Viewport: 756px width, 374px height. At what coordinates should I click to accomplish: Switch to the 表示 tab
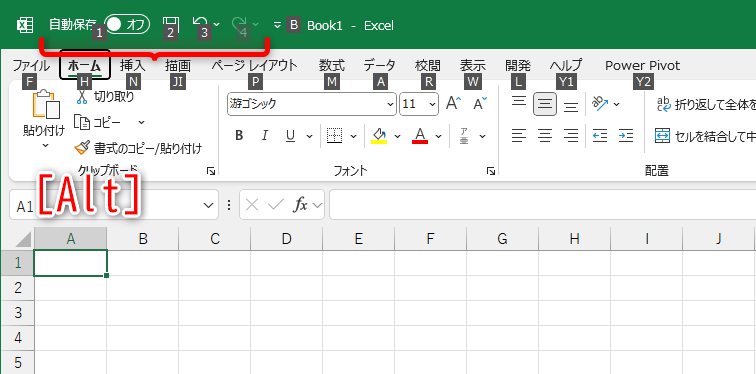click(x=473, y=65)
